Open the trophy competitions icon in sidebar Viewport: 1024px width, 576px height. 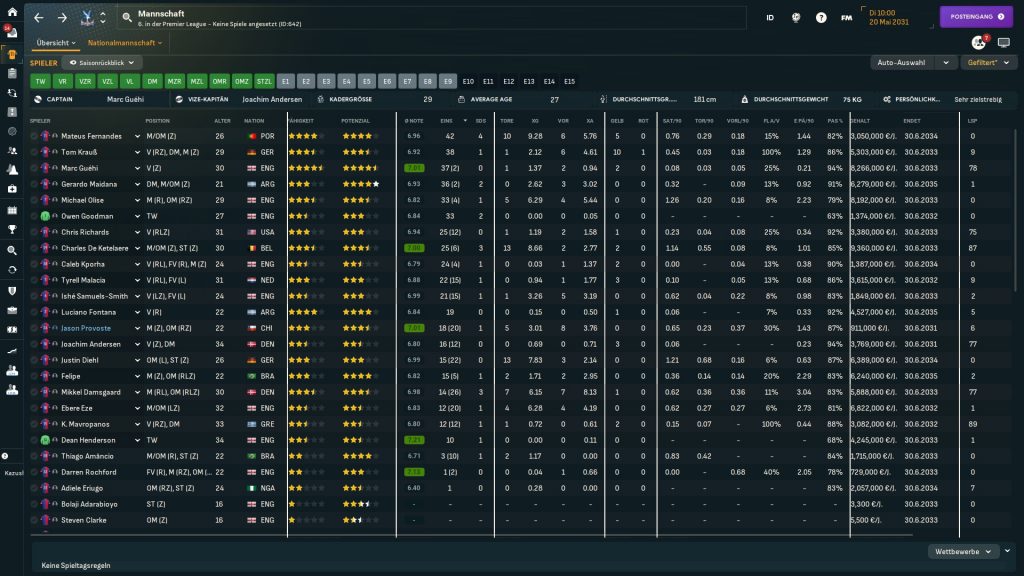(12, 231)
